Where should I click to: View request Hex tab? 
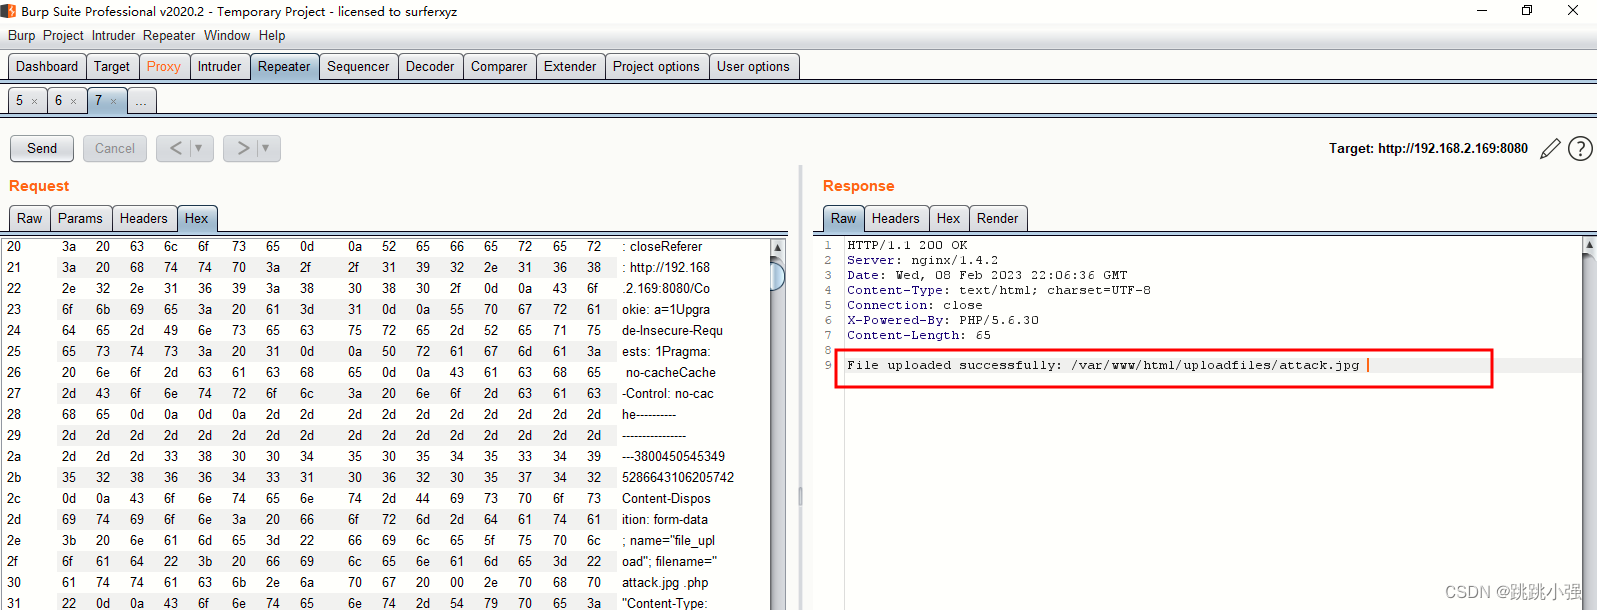(x=197, y=219)
